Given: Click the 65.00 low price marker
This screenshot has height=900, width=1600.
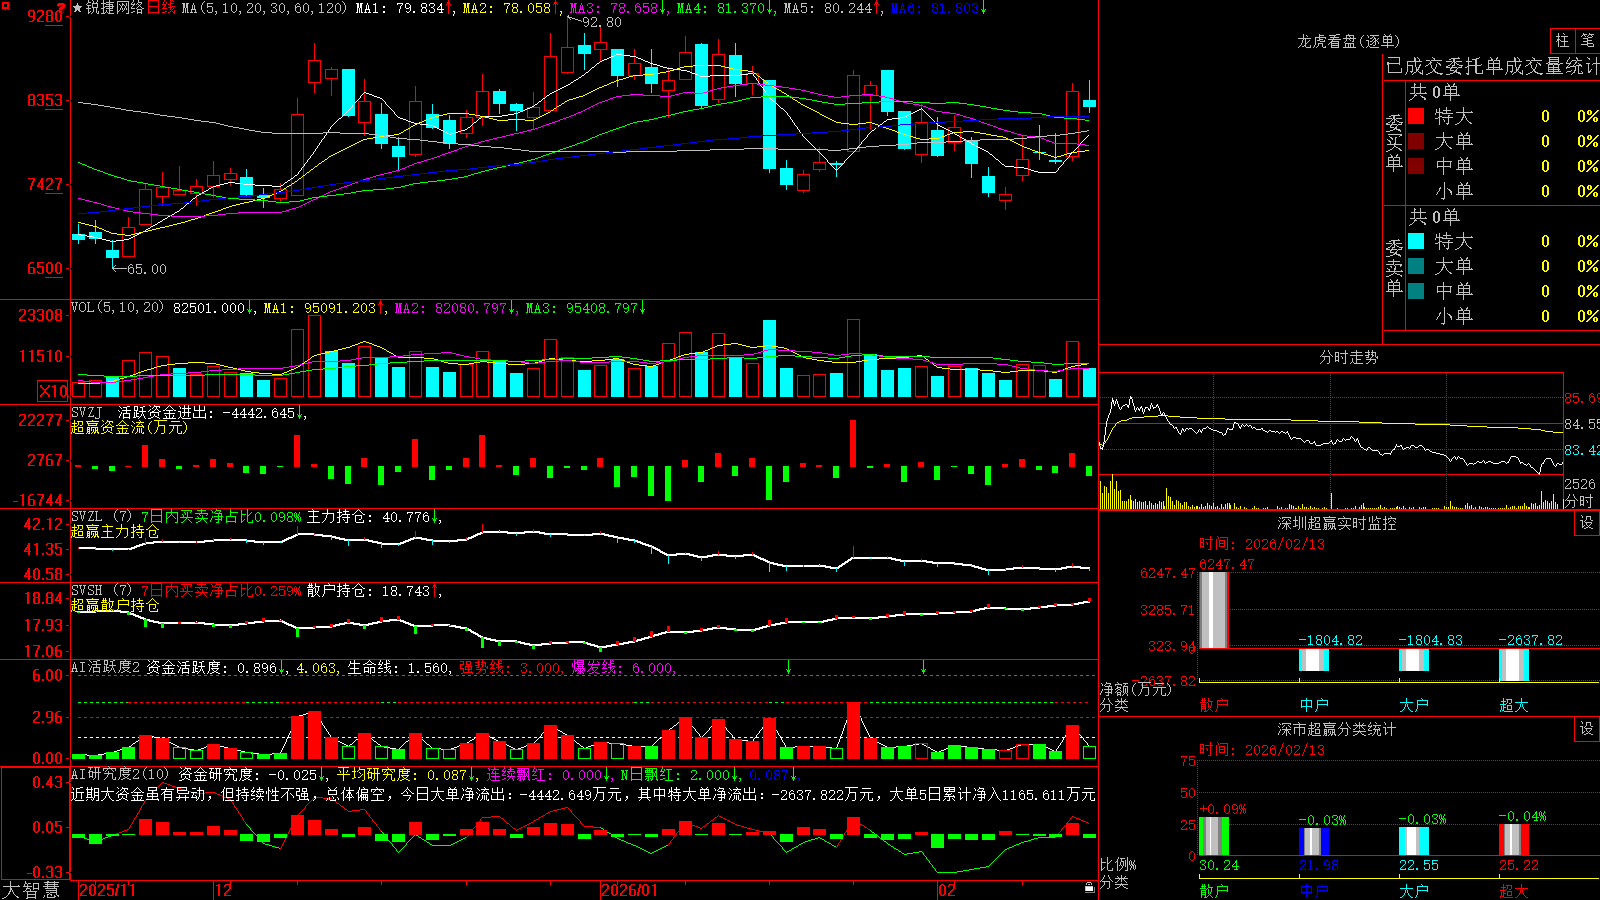Looking at the screenshot, I should pos(147,269).
